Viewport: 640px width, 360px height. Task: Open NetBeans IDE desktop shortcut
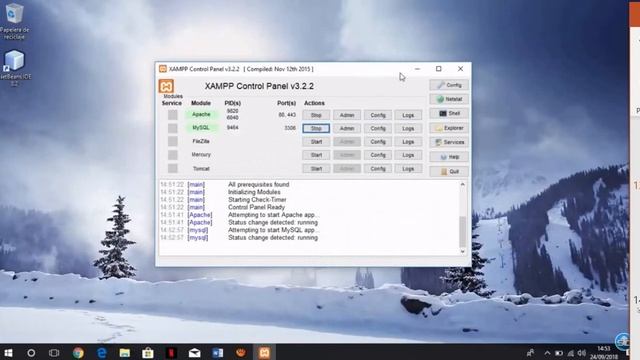coord(14,68)
